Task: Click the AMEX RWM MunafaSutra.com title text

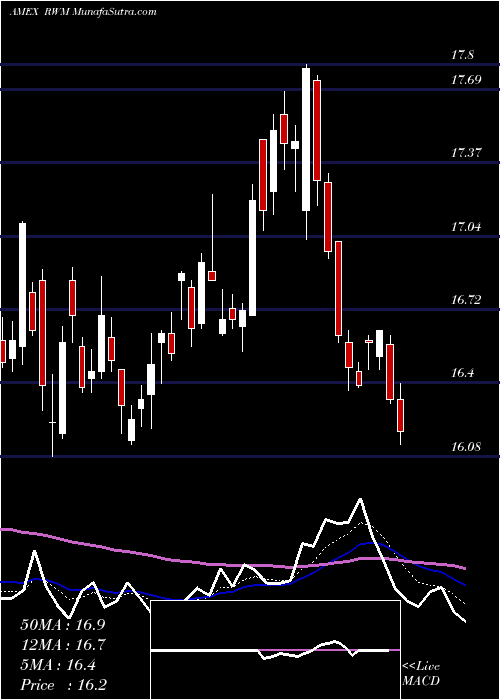Action: pos(83,12)
